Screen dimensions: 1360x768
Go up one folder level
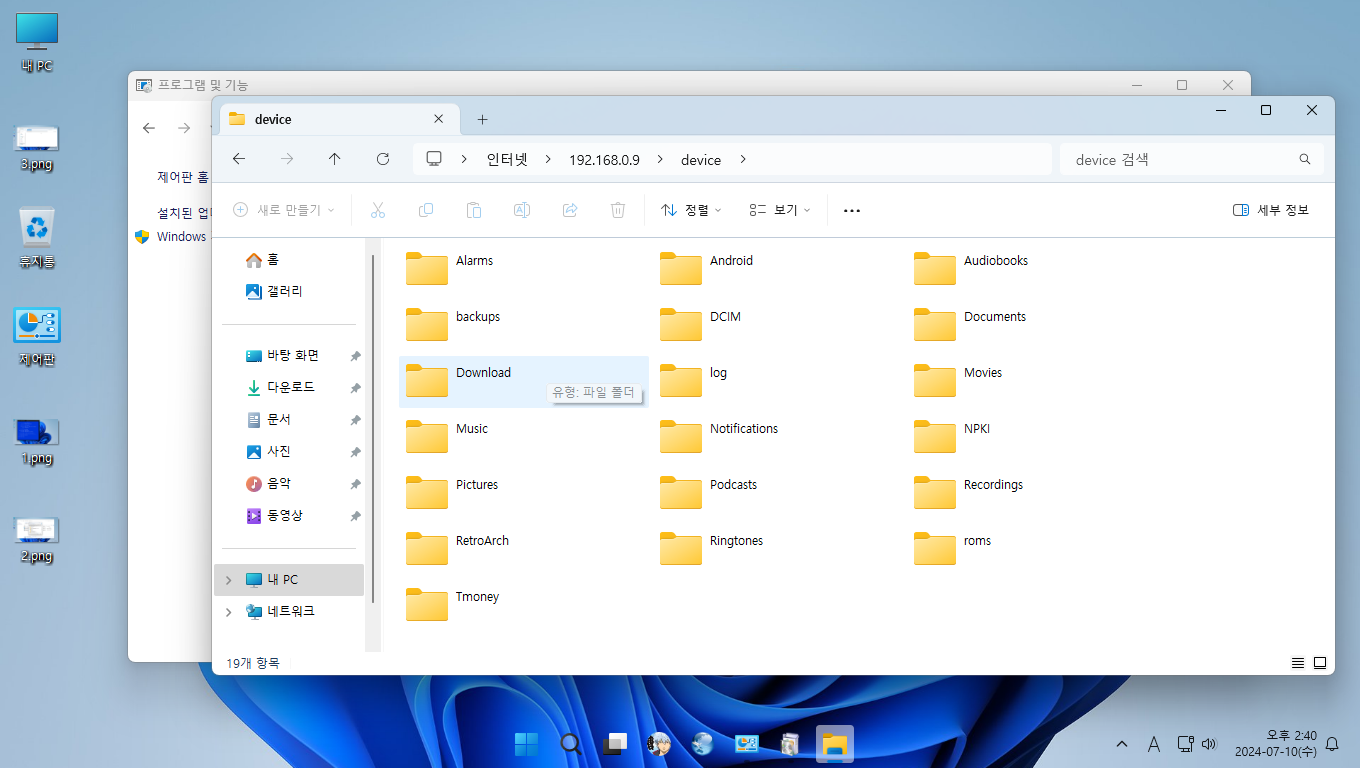pyautogui.click(x=335, y=159)
